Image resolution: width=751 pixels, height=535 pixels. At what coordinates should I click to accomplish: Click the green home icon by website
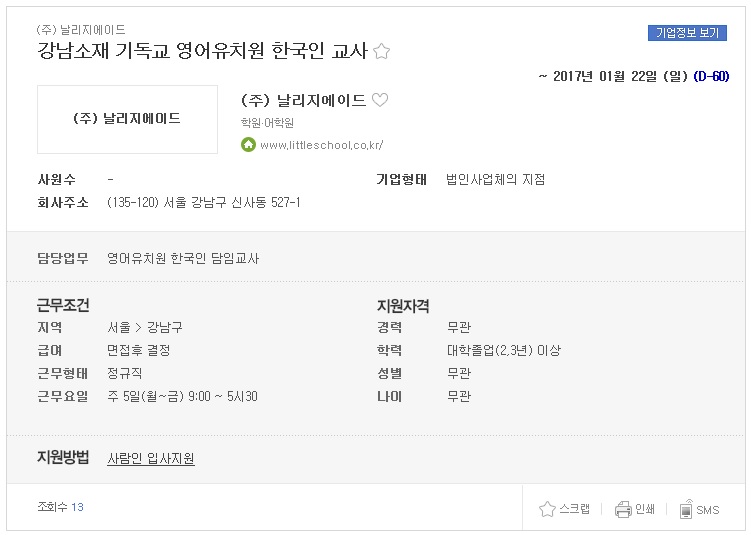point(248,144)
